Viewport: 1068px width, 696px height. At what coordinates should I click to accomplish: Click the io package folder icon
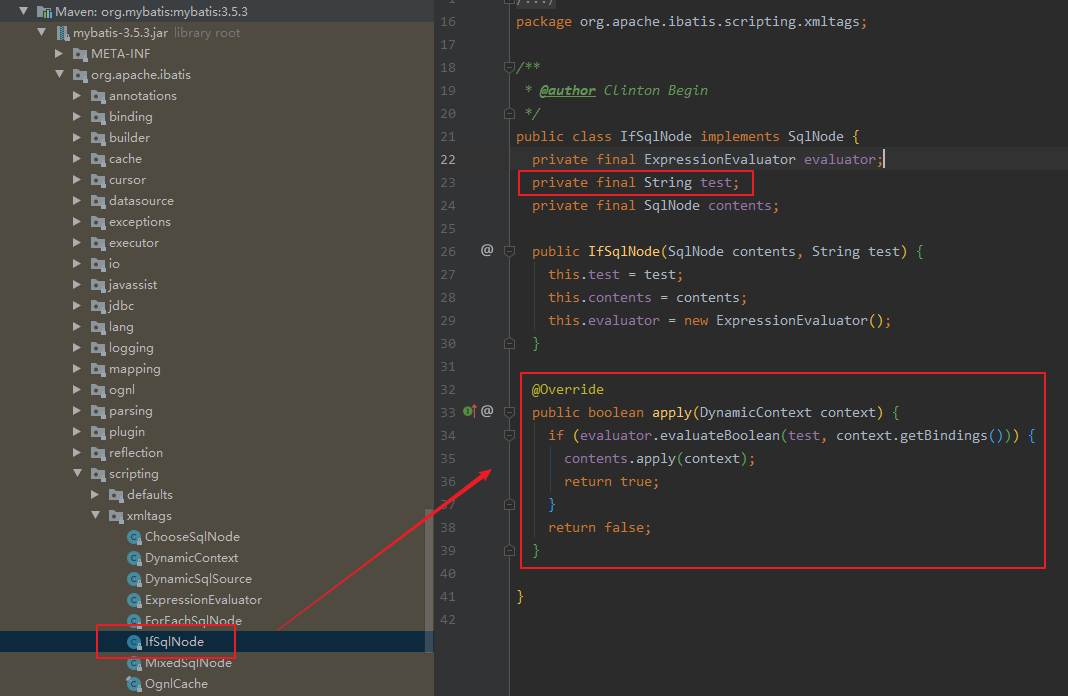pyautogui.click(x=98, y=264)
